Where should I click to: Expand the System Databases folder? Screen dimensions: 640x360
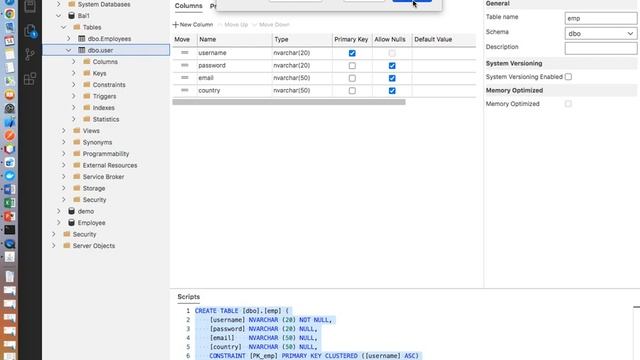[x=59, y=4]
